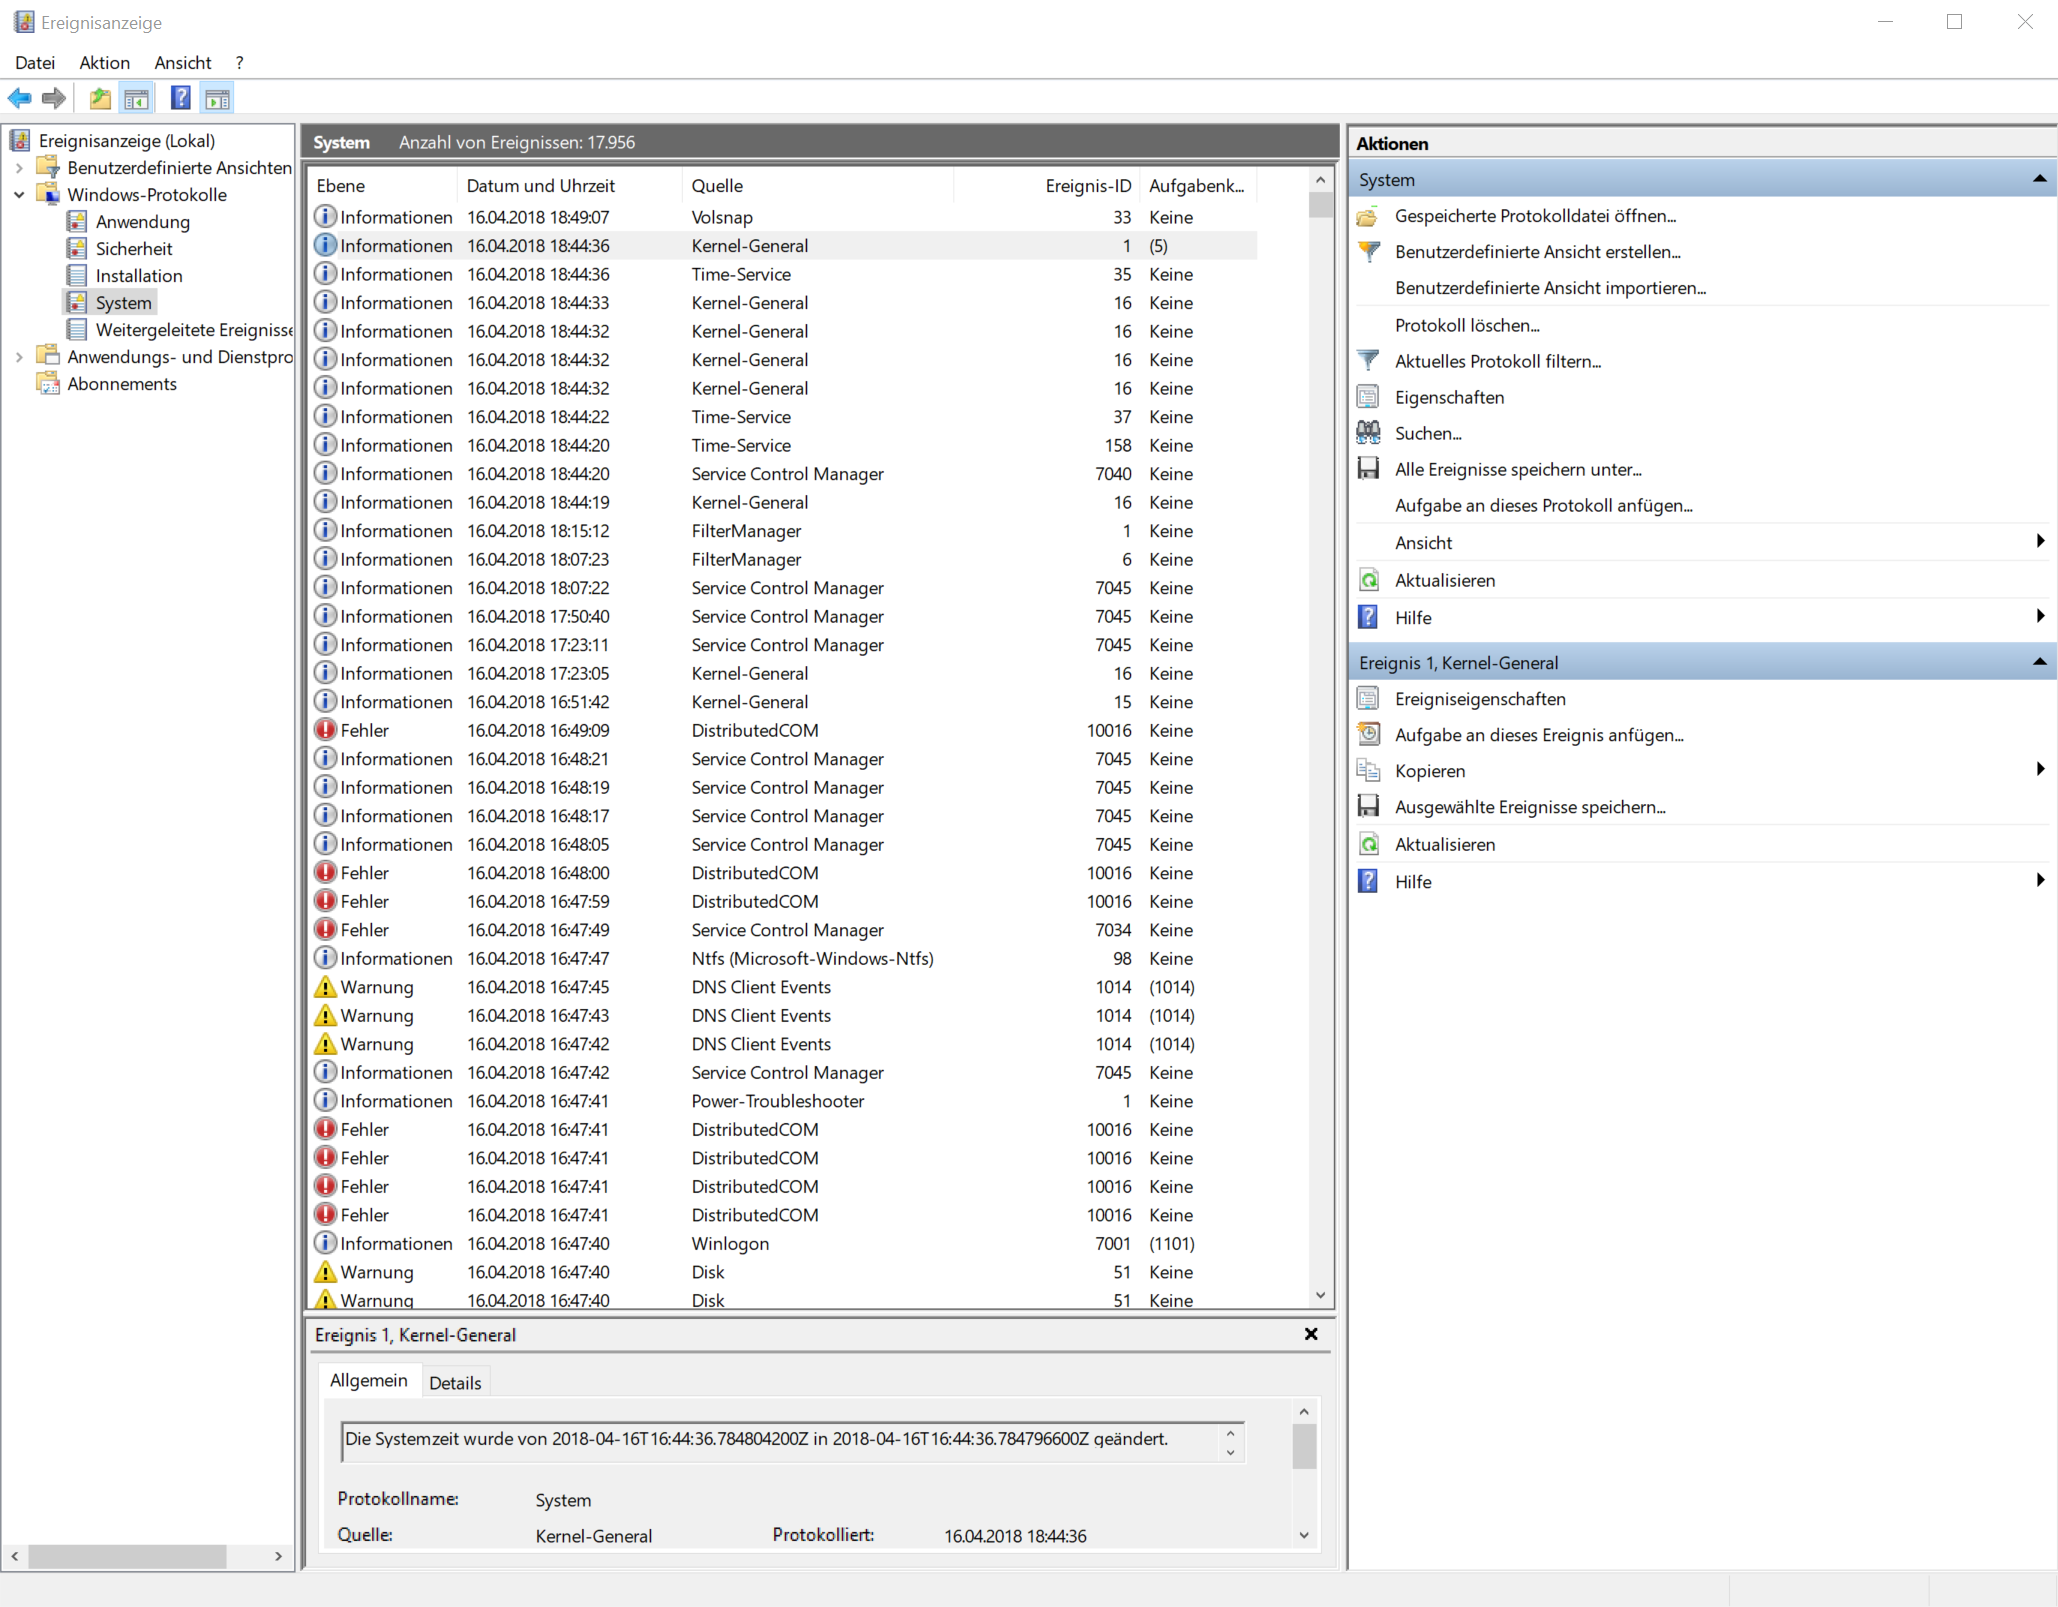Open Hilfe under Ereignis 1 actions
The image size is (2058, 1607).
(1413, 882)
